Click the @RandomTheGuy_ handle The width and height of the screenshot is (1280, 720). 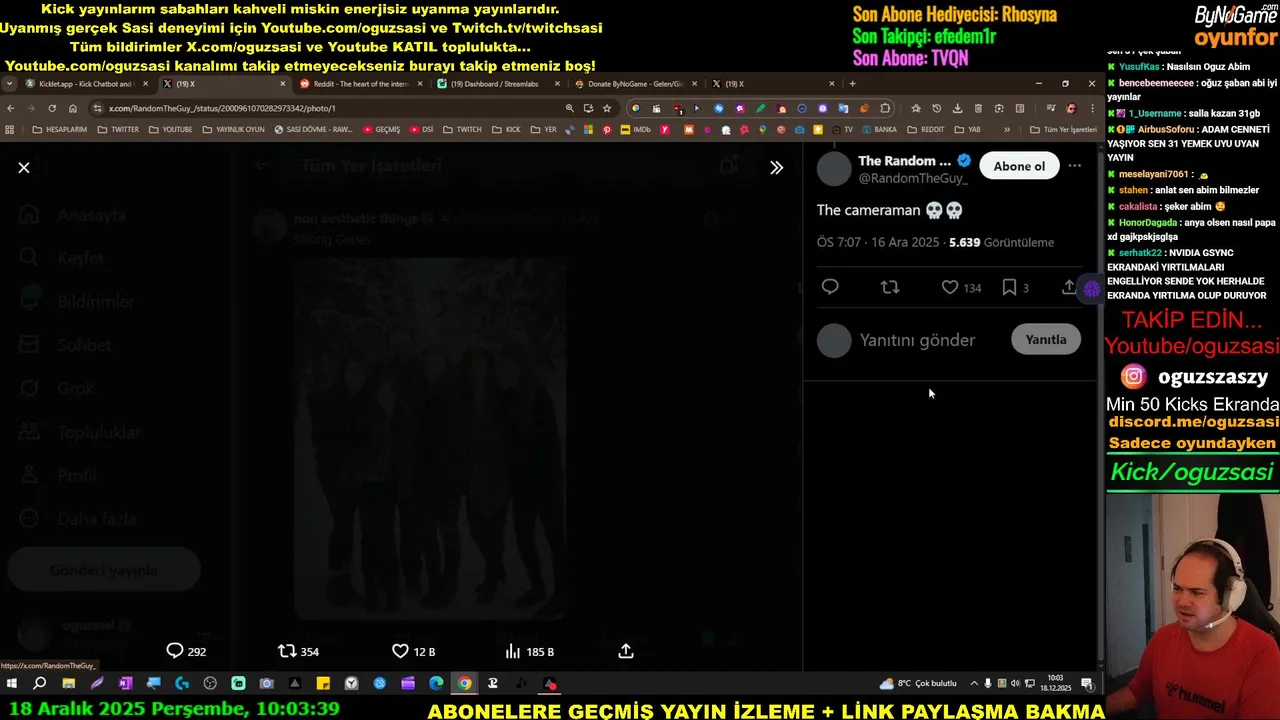[x=913, y=178]
